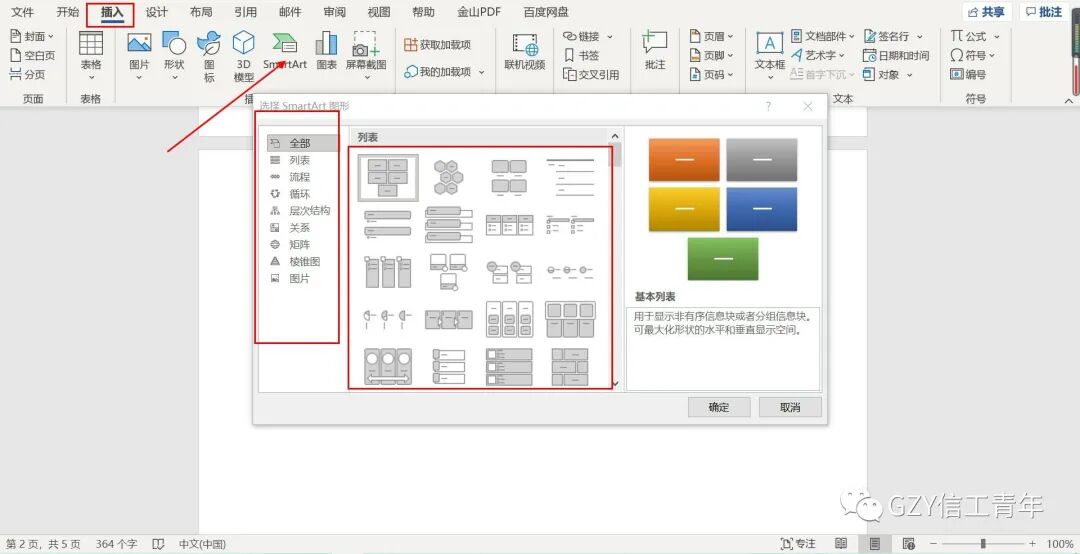Insert a 文本框 text box
This screenshot has height=554, width=1080.
pos(770,55)
